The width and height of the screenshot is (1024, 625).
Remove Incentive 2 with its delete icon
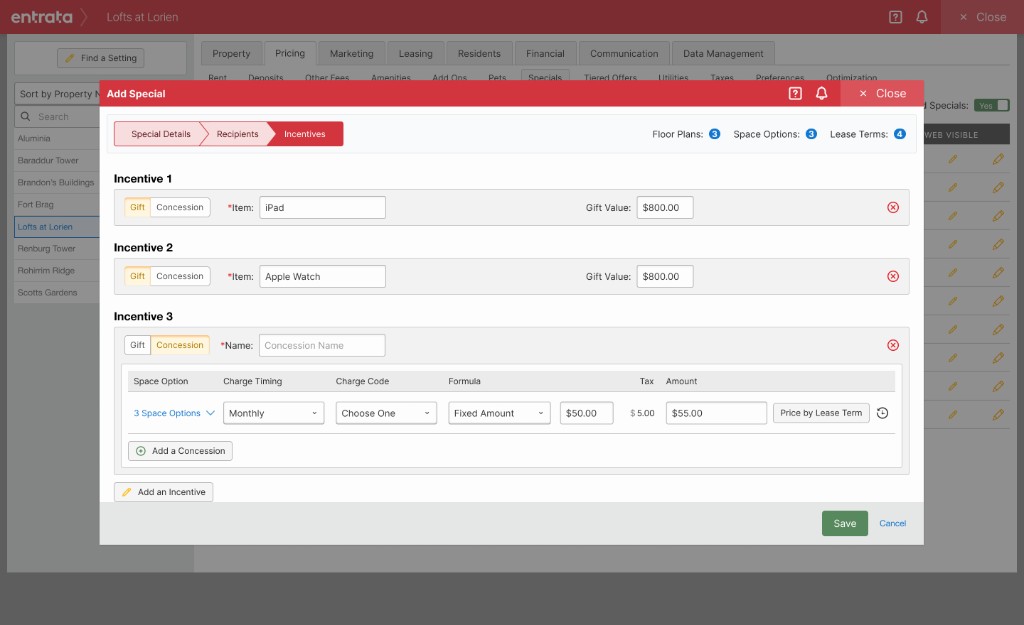tap(893, 276)
